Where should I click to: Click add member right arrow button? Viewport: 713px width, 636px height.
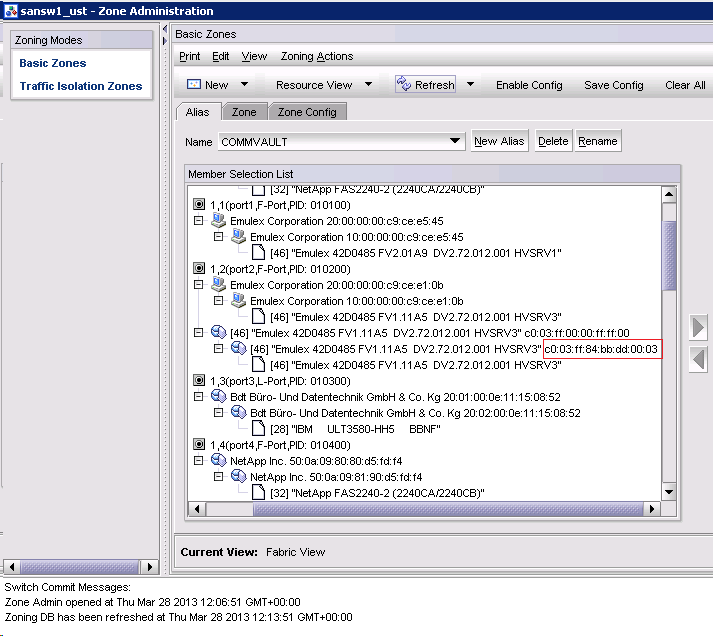pos(698,327)
